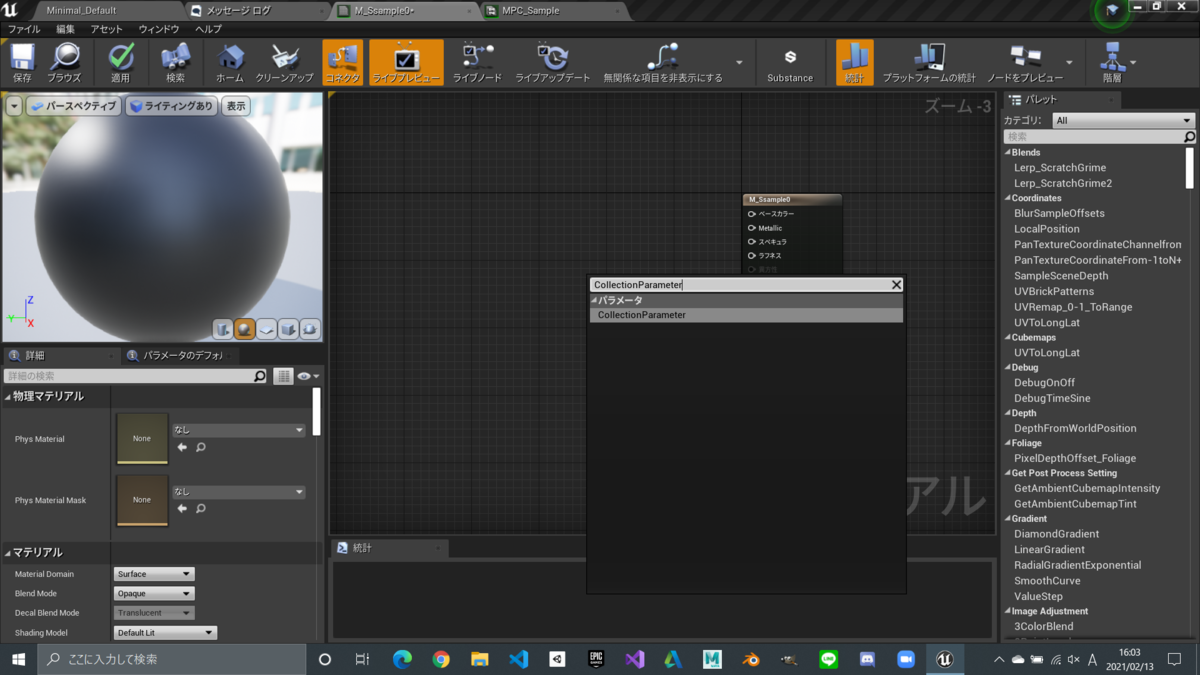Click the palette 検索 search field

coord(1095,137)
